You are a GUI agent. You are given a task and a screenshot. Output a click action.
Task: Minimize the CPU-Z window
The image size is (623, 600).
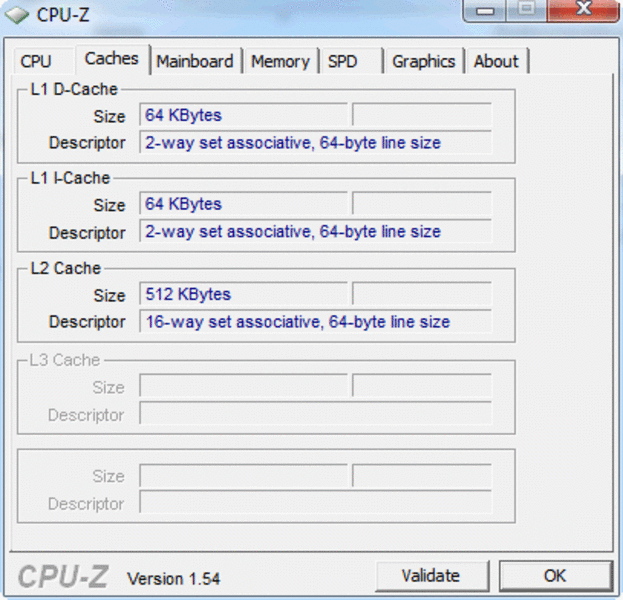484,10
